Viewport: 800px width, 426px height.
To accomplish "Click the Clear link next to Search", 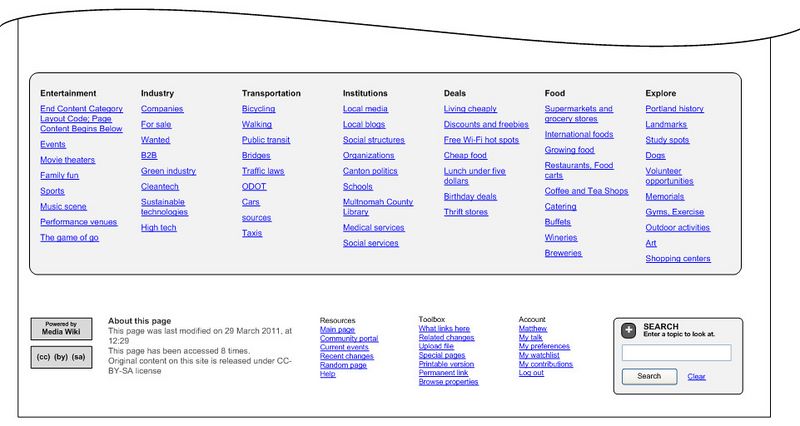I will (696, 377).
